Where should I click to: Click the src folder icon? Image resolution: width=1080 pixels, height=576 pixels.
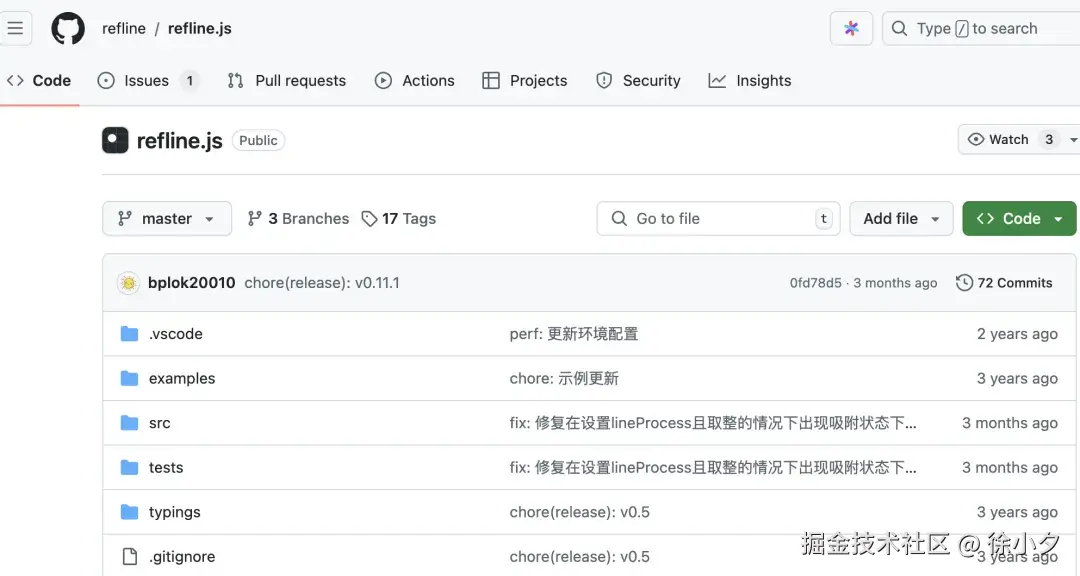point(129,422)
